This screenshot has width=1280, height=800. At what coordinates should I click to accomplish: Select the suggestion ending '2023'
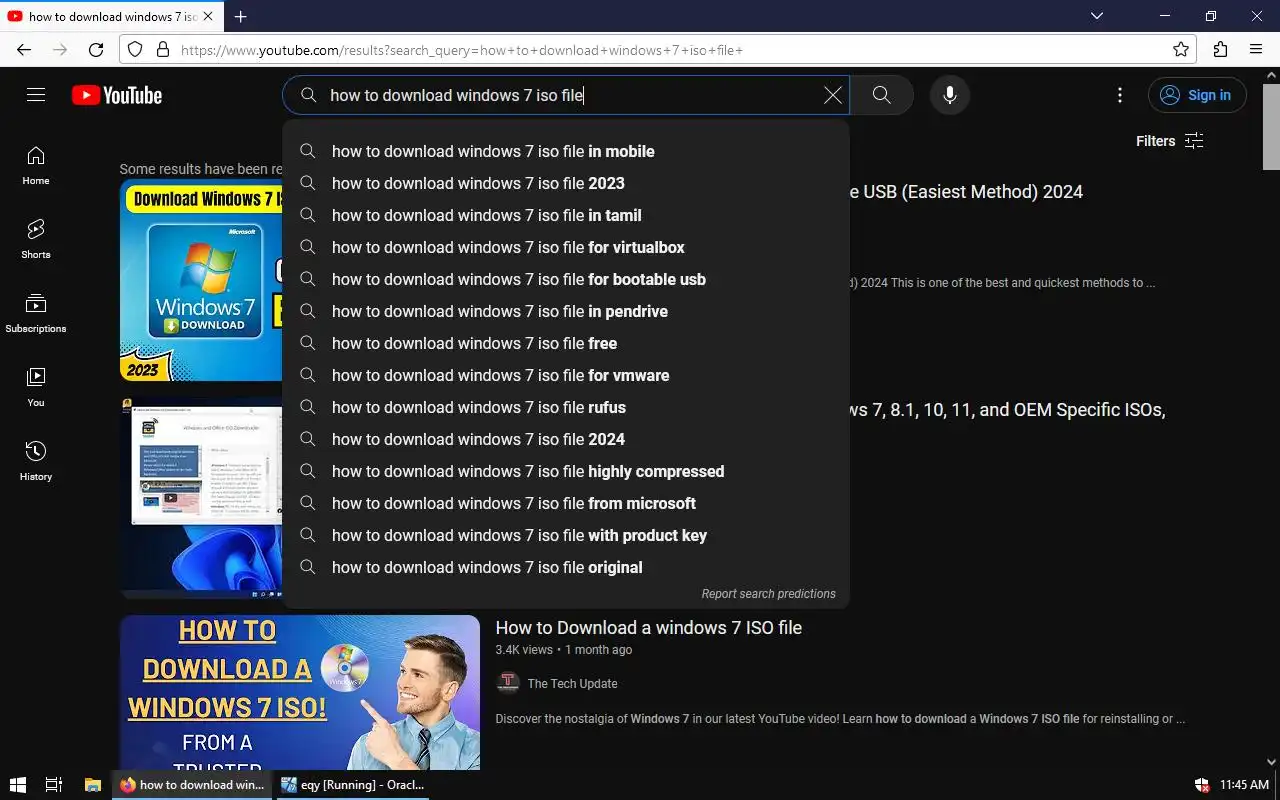click(x=566, y=183)
